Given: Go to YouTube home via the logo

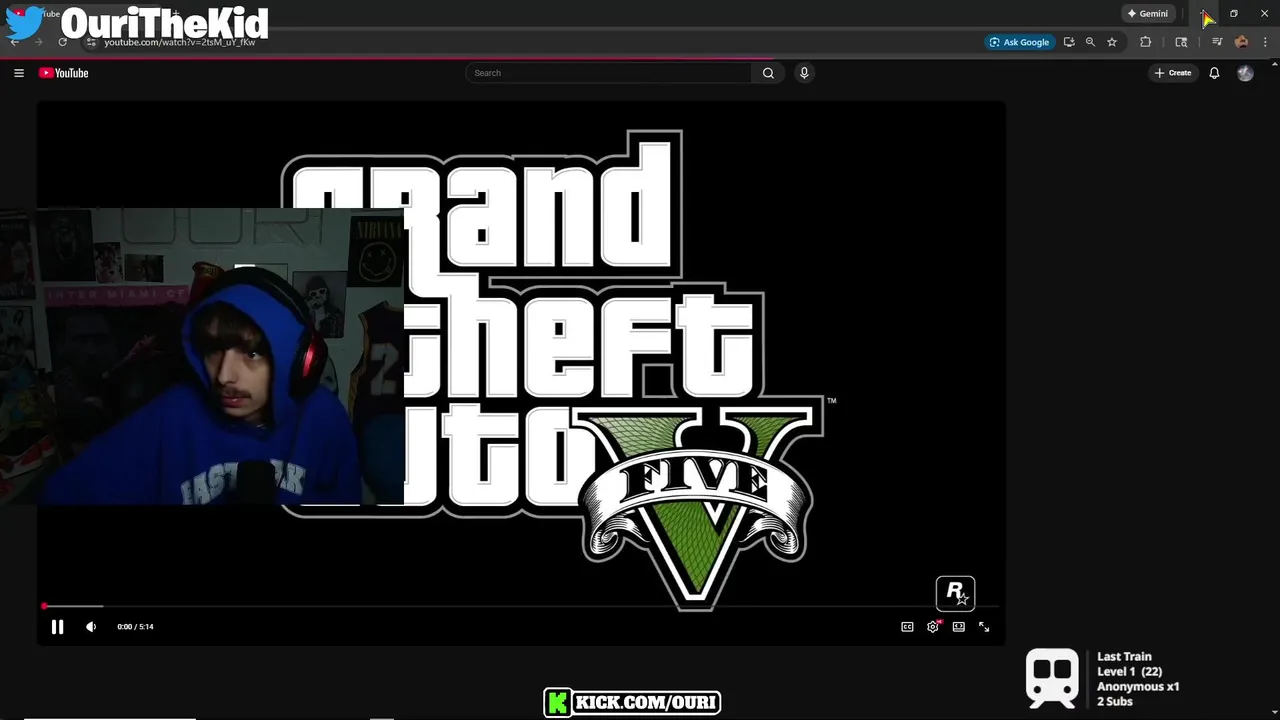Looking at the screenshot, I should click(x=64, y=73).
